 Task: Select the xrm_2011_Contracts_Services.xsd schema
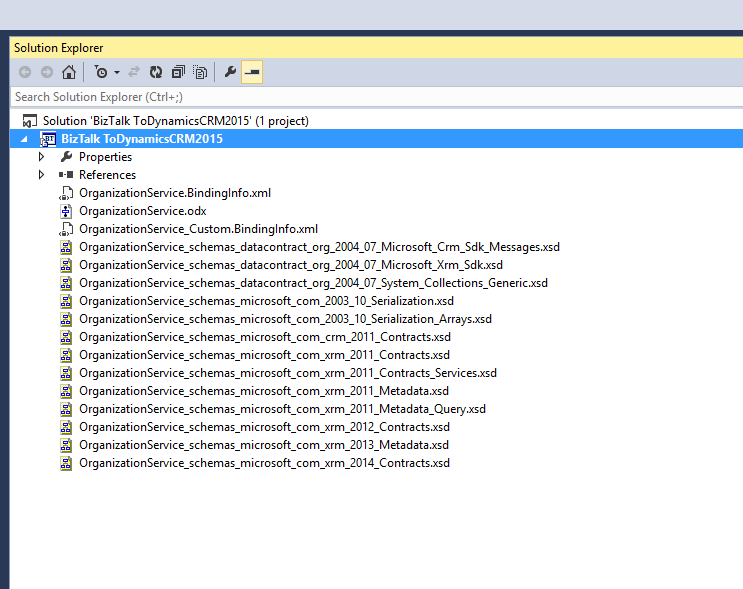288,373
